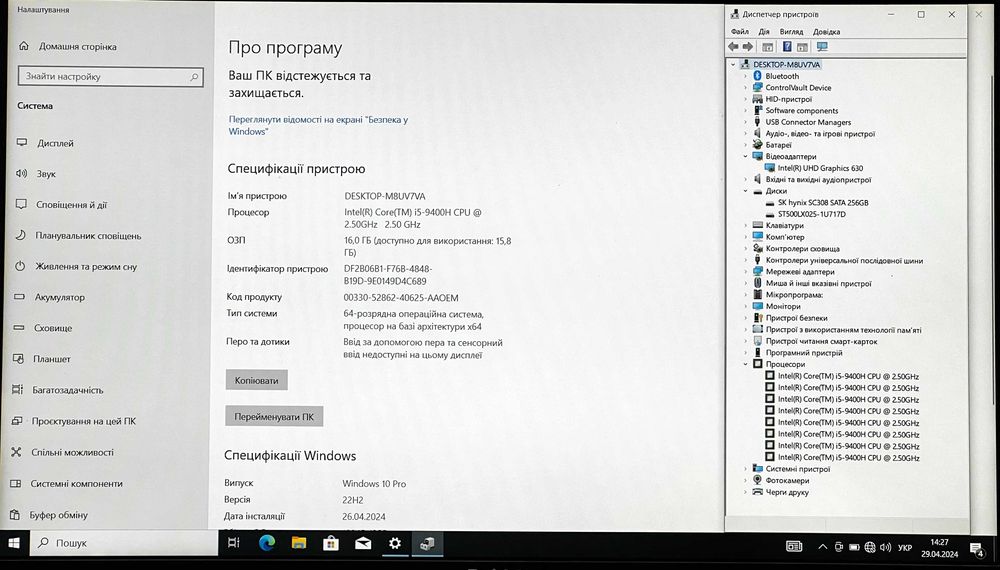Open the Файл menu in Device Manager
This screenshot has width=1000, height=570.
[x=740, y=31]
